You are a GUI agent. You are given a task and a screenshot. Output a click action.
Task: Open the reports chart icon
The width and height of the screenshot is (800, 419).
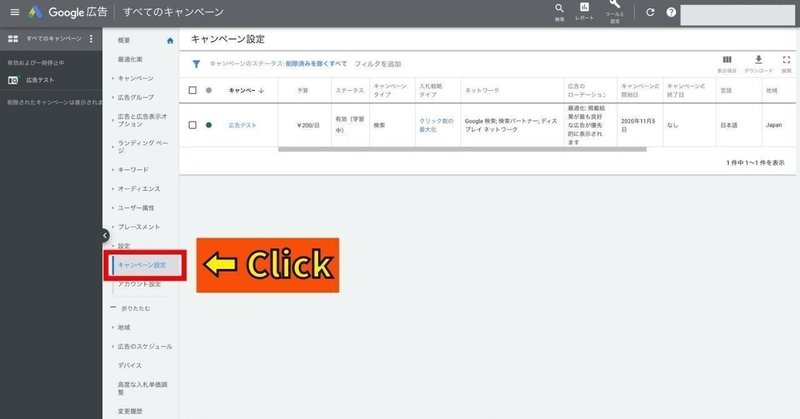click(584, 7)
